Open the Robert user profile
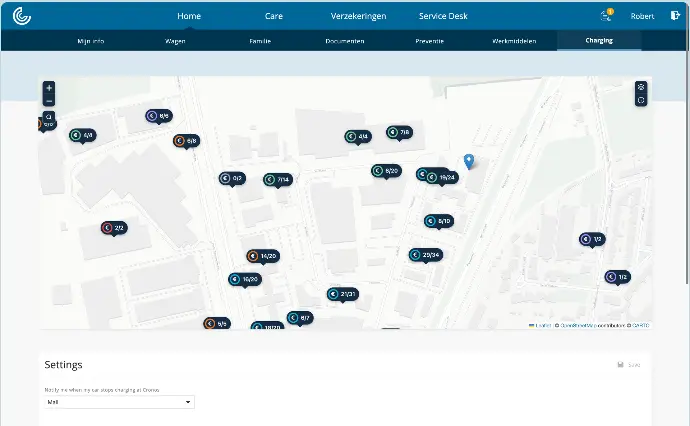 tap(642, 16)
